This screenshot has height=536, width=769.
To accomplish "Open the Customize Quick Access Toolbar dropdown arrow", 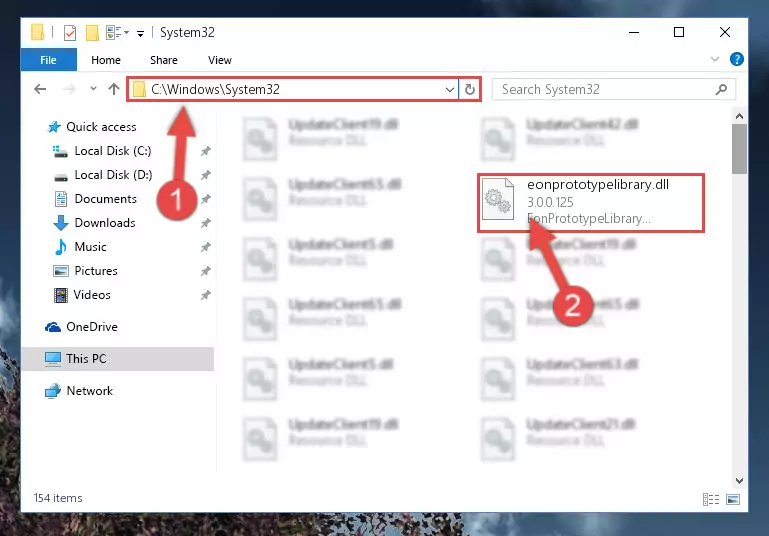I will [140, 33].
